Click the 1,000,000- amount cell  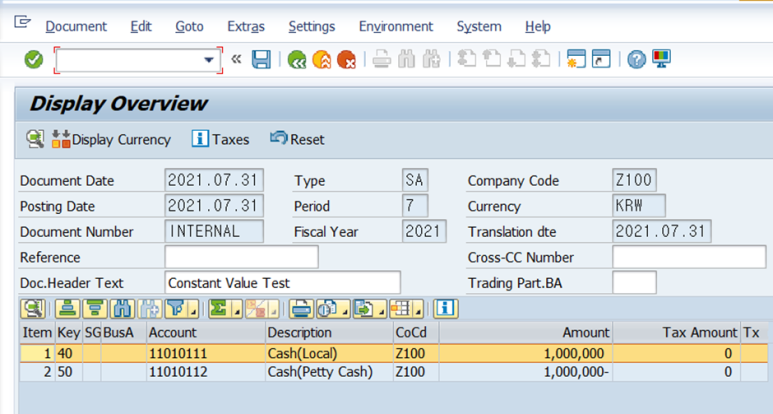pyautogui.click(x=526, y=372)
